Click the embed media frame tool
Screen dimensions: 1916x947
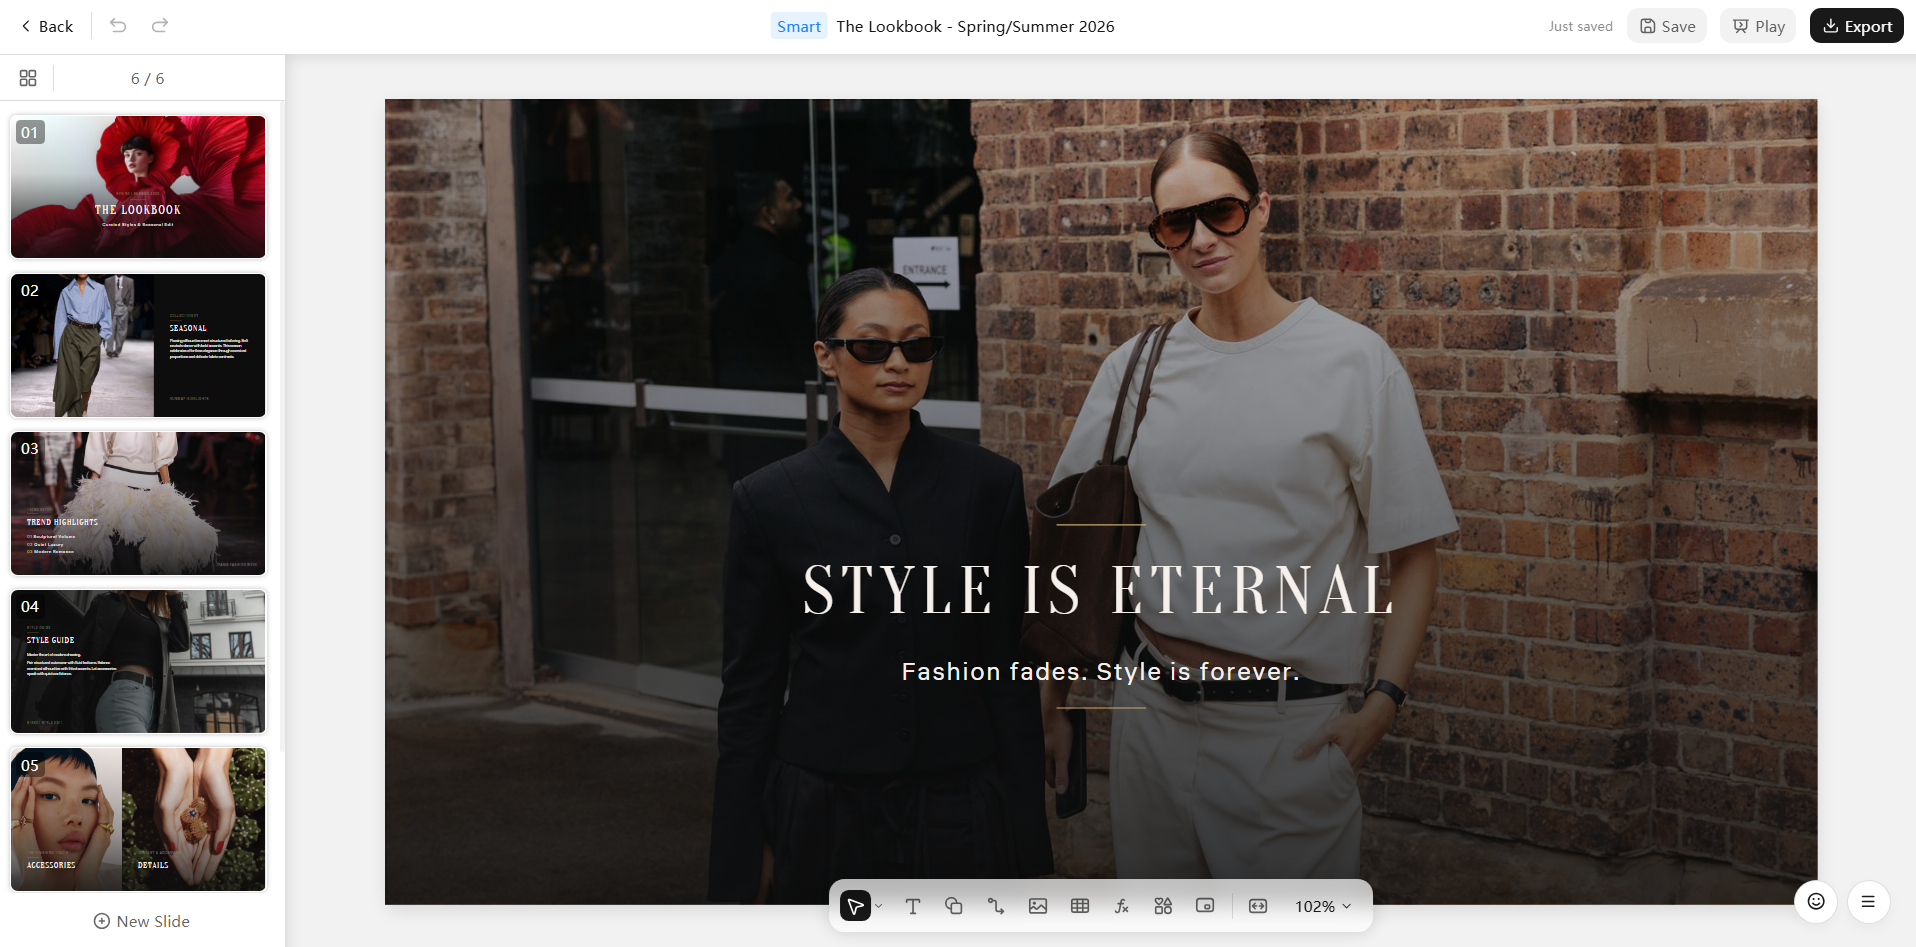tap(1205, 906)
